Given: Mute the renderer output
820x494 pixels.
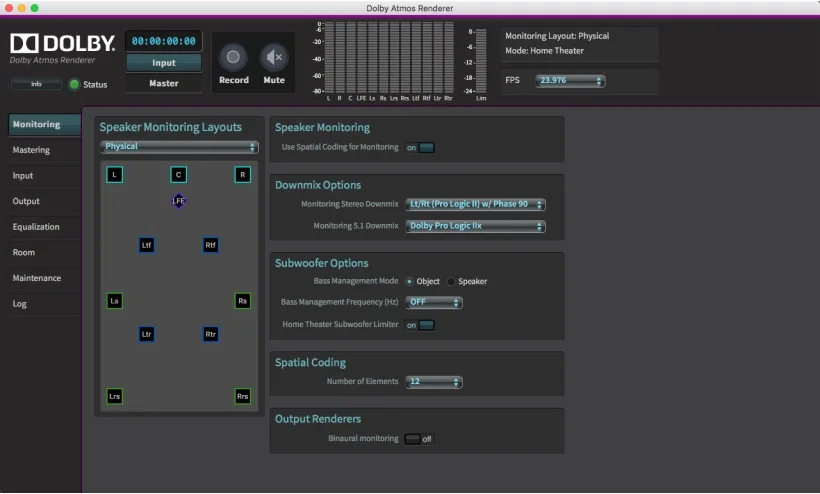Looking at the screenshot, I should (x=274, y=57).
